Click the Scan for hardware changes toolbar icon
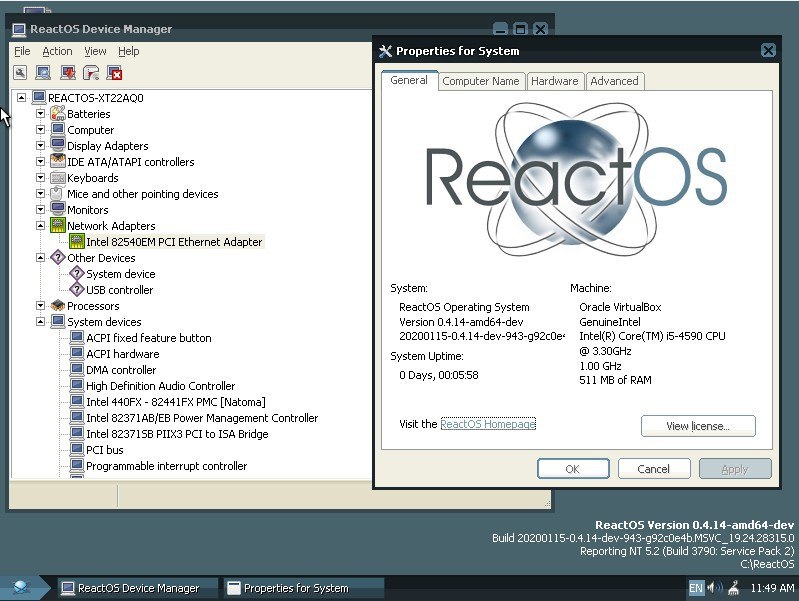This screenshot has width=799, height=601. (43, 72)
